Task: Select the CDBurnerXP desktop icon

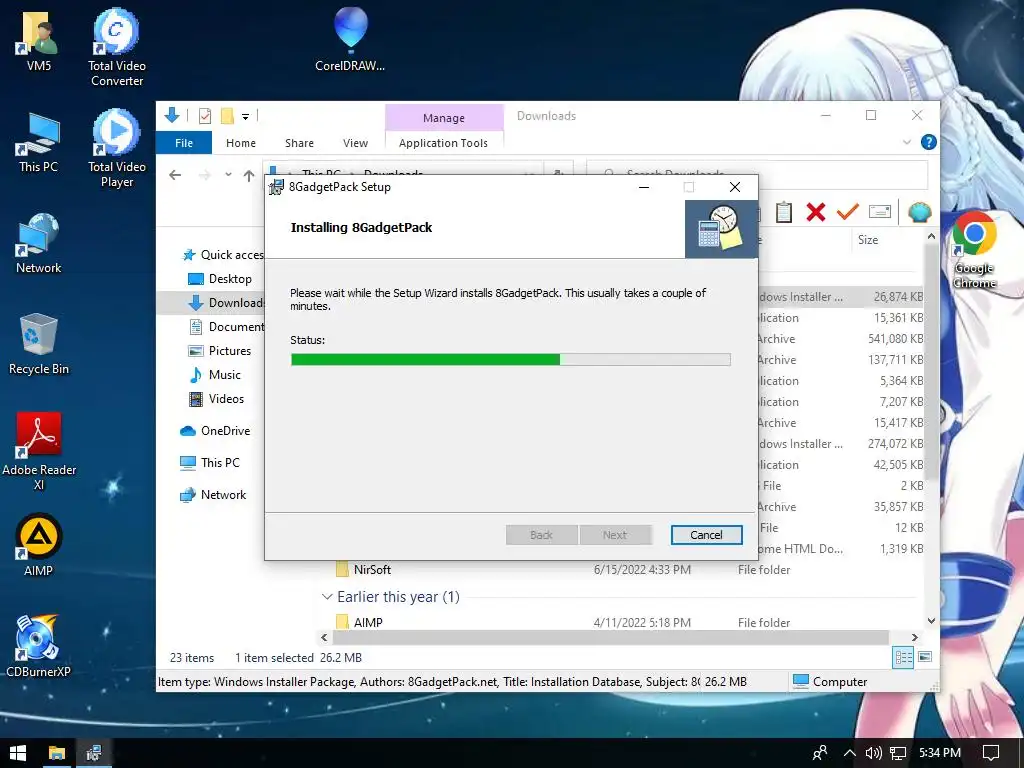Action: tap(39, 647)
